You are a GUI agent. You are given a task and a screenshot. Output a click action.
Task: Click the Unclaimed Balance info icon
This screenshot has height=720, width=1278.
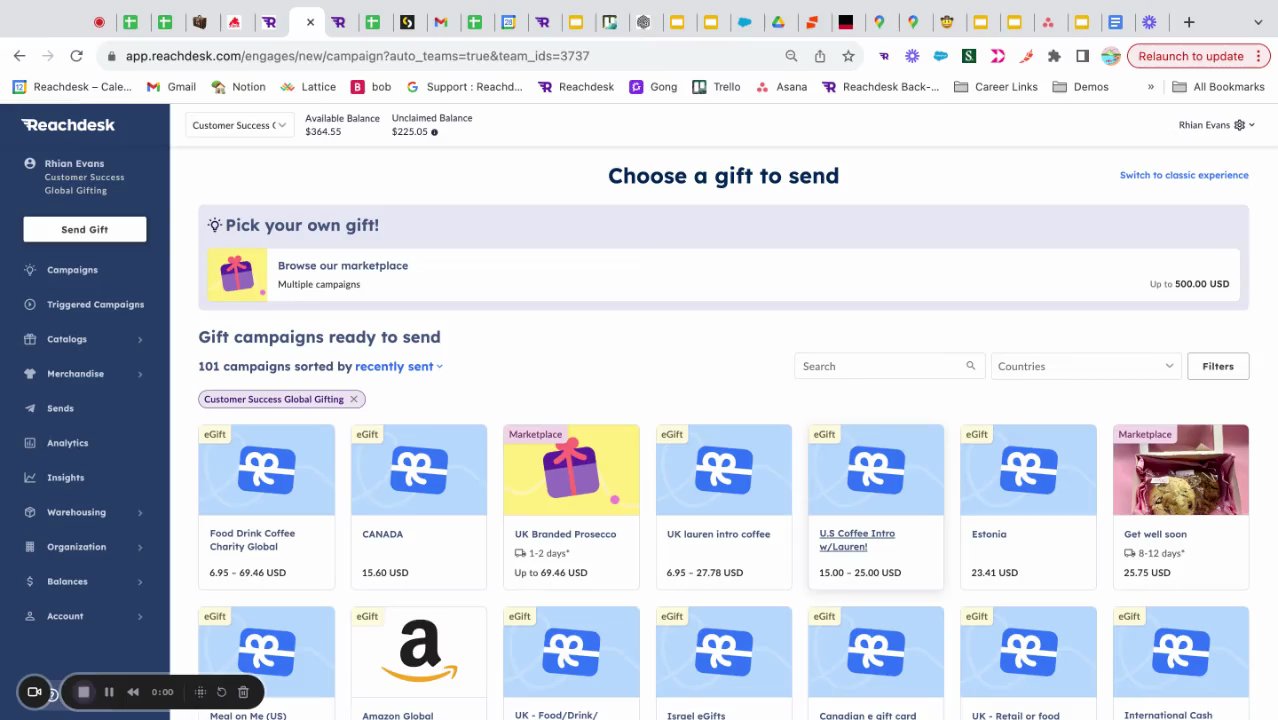tap(434, 132)
